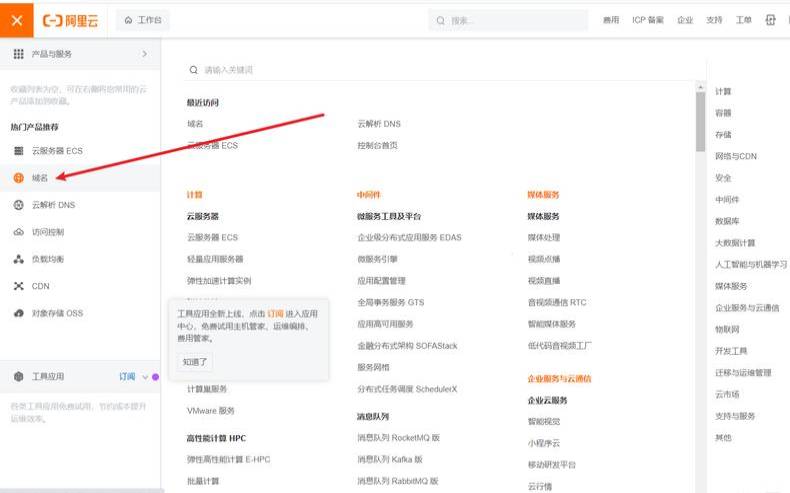Select 媒体处理 product

tap(544, 237)
